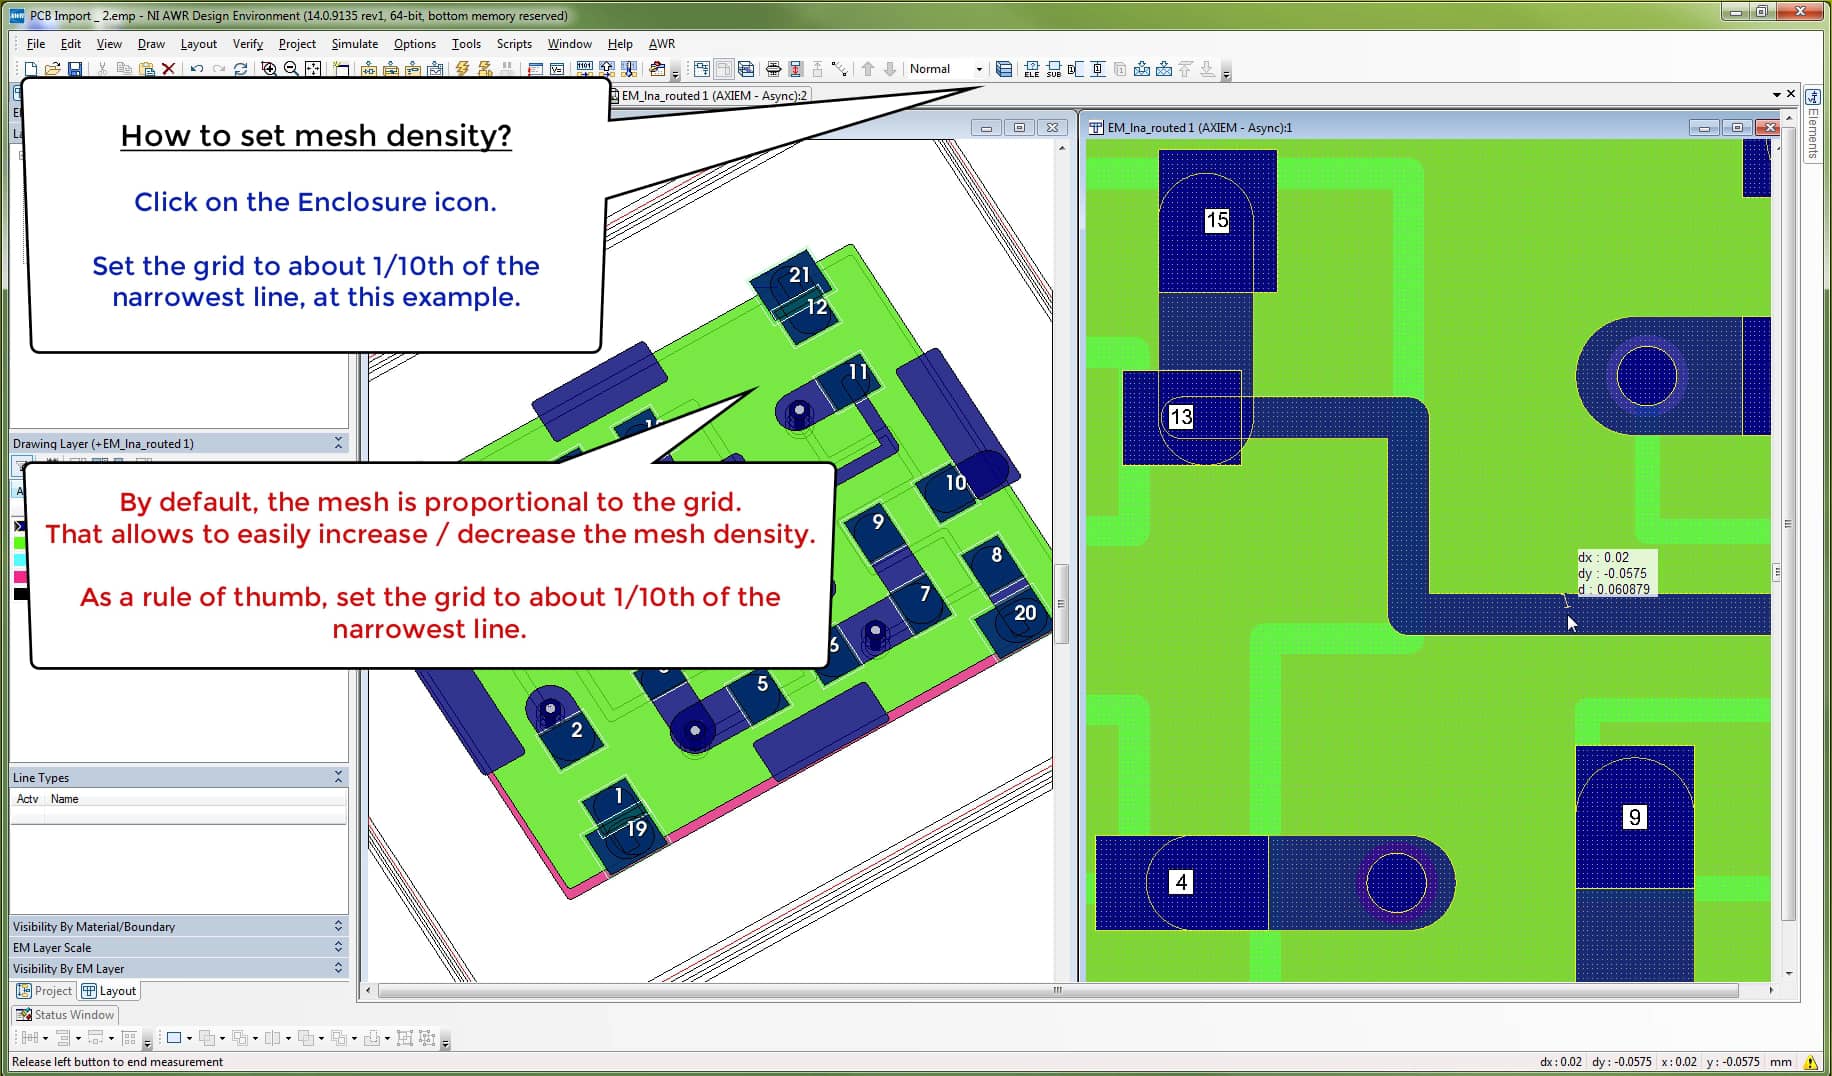This screenshot has width=1832, height=1076.
Task: Open the Simulate menu
Action: point(354,44)
